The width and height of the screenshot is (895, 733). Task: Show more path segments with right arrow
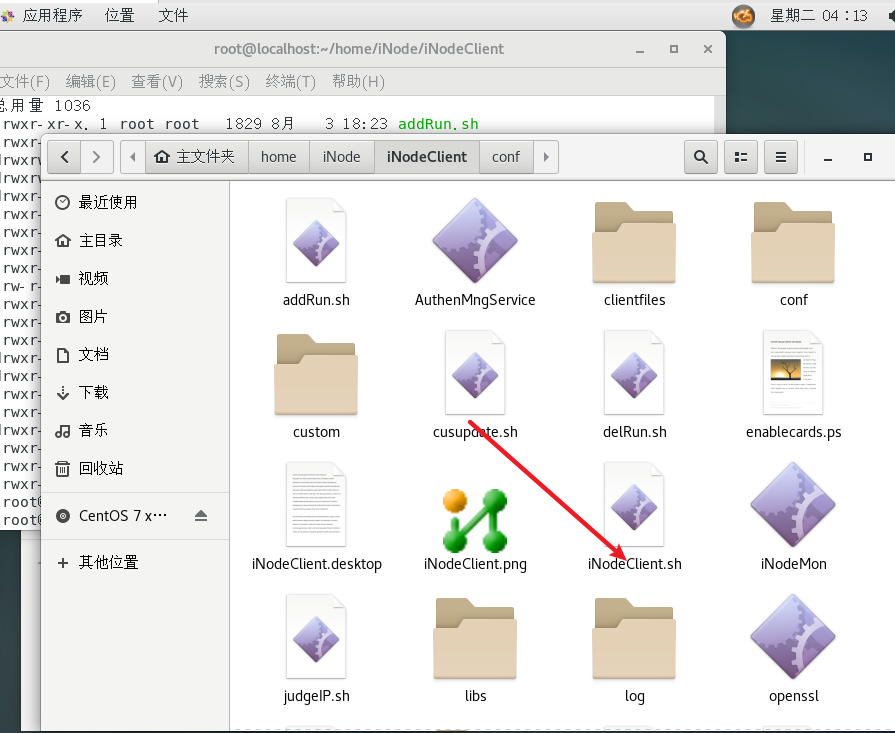[x=546, y=157]
